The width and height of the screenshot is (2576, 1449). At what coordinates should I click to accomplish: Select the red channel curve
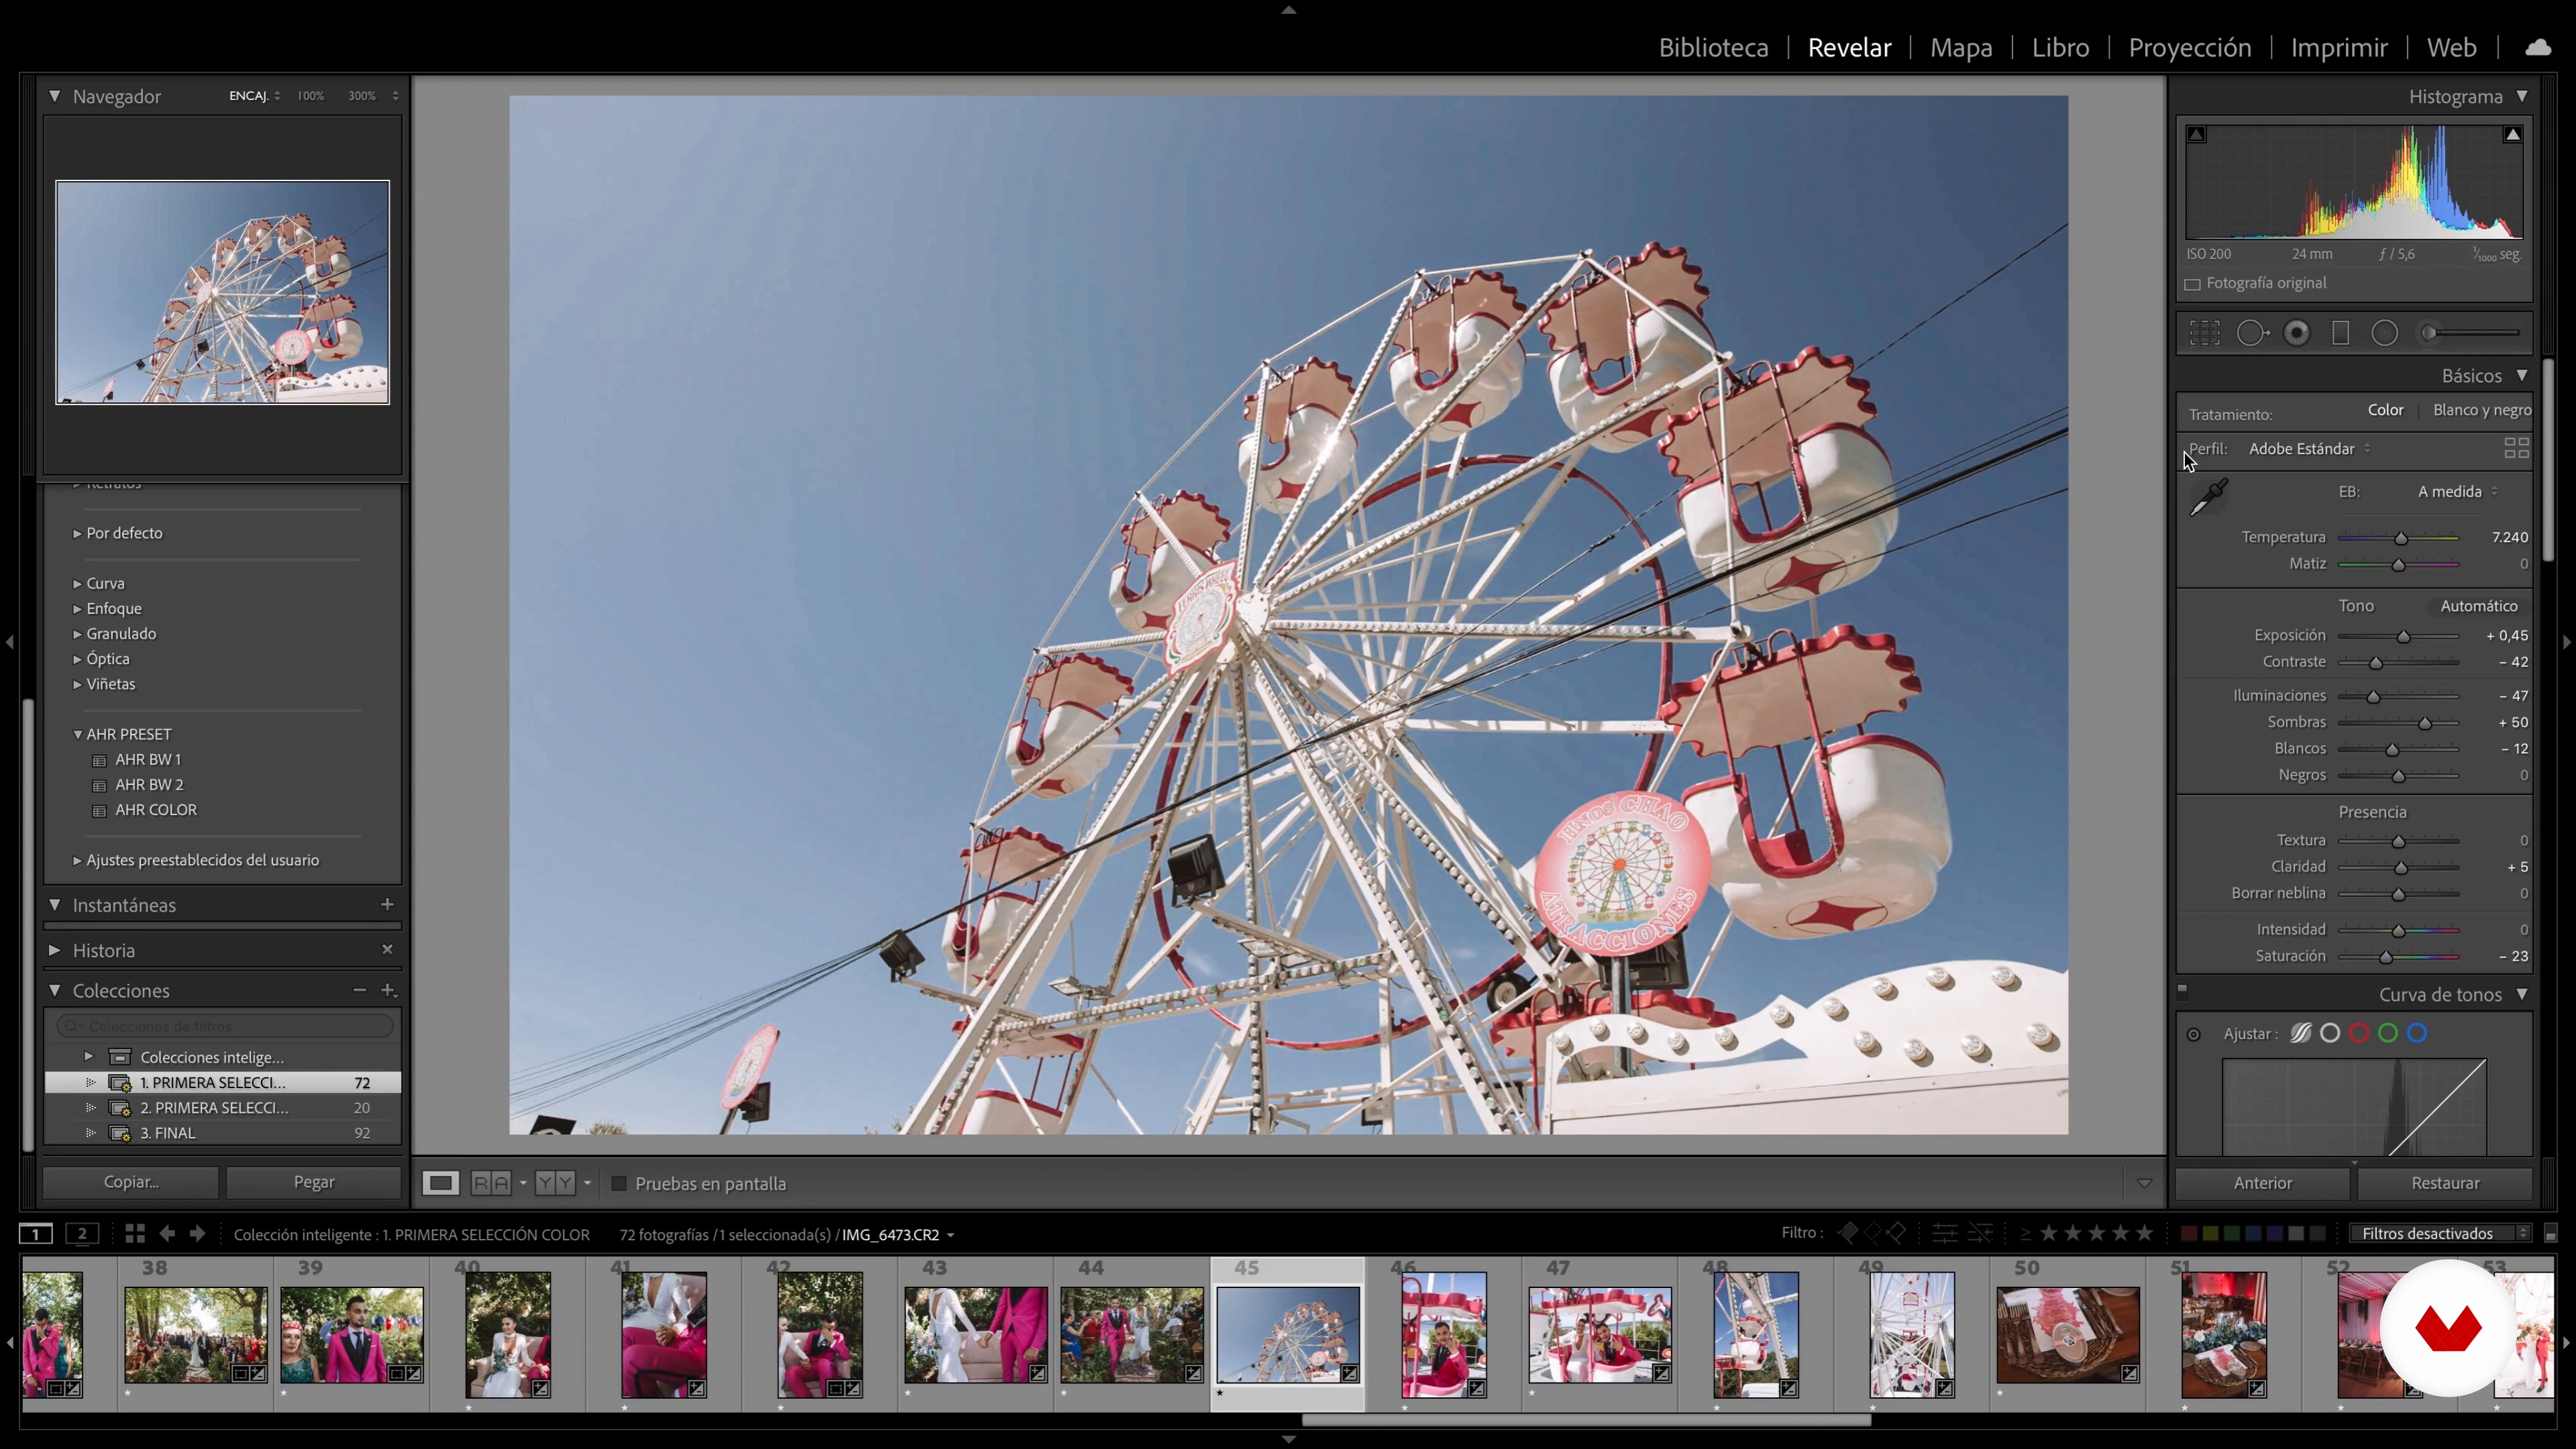[x=2359, y=1033]
